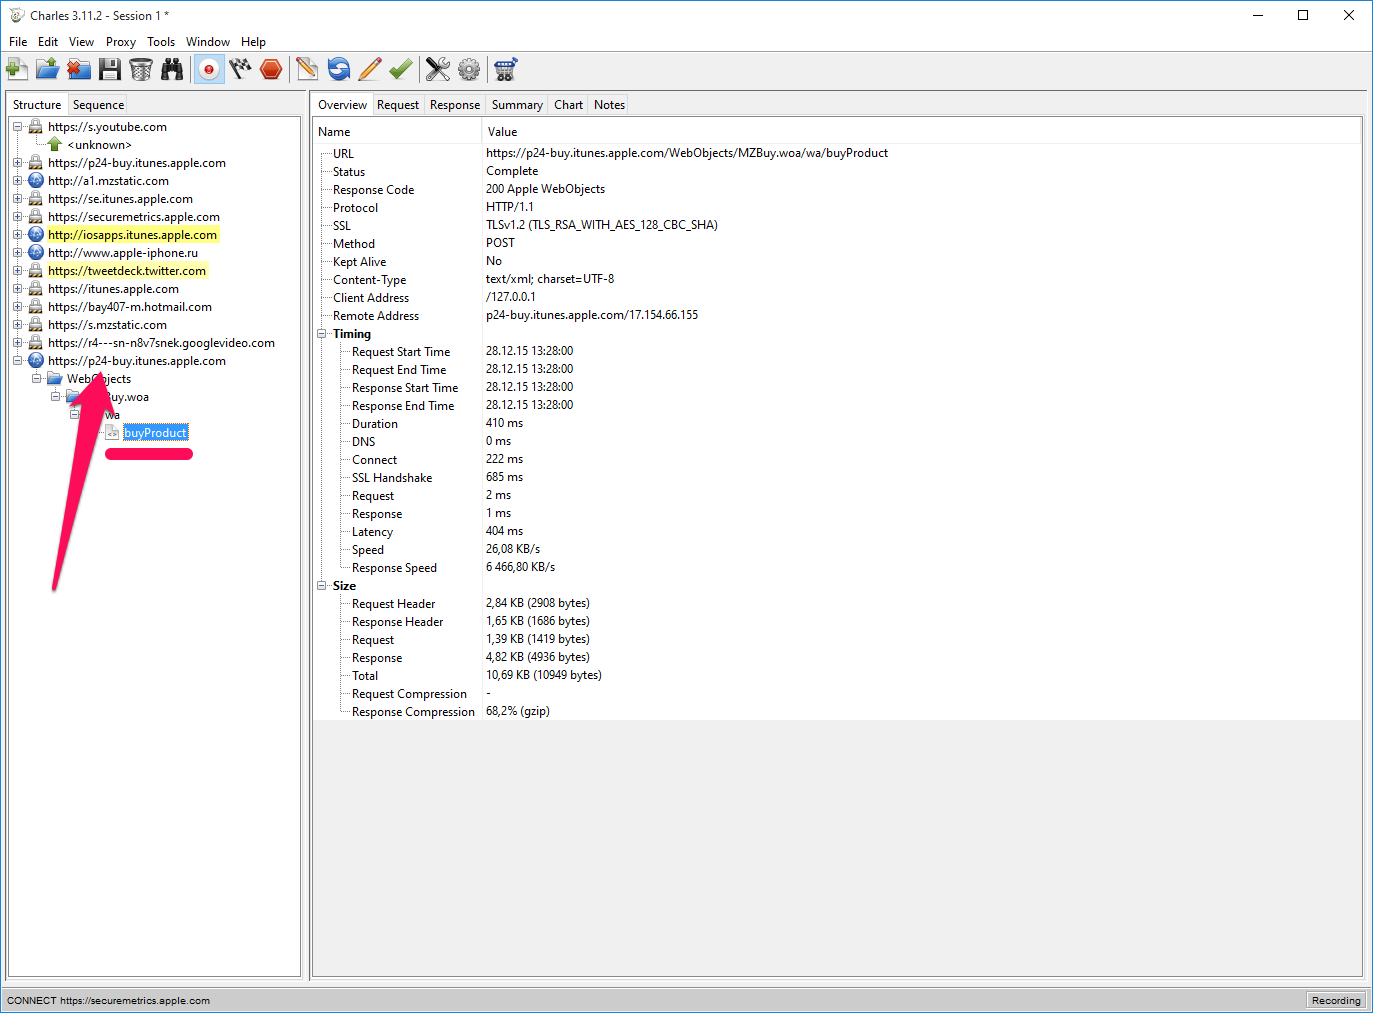The width and height of the screenshot is (1373, 1013).
Task: Toggle throttling with the checkered flag icon
Action: [x=240, y=69]
